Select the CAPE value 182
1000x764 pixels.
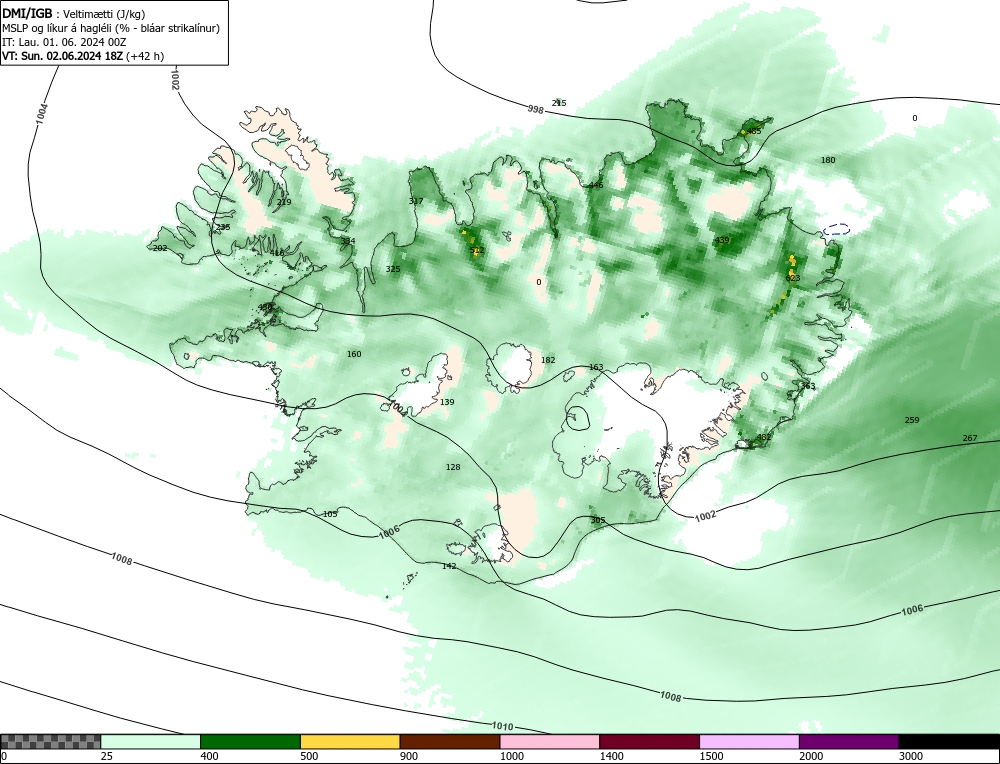pos(548,360)
